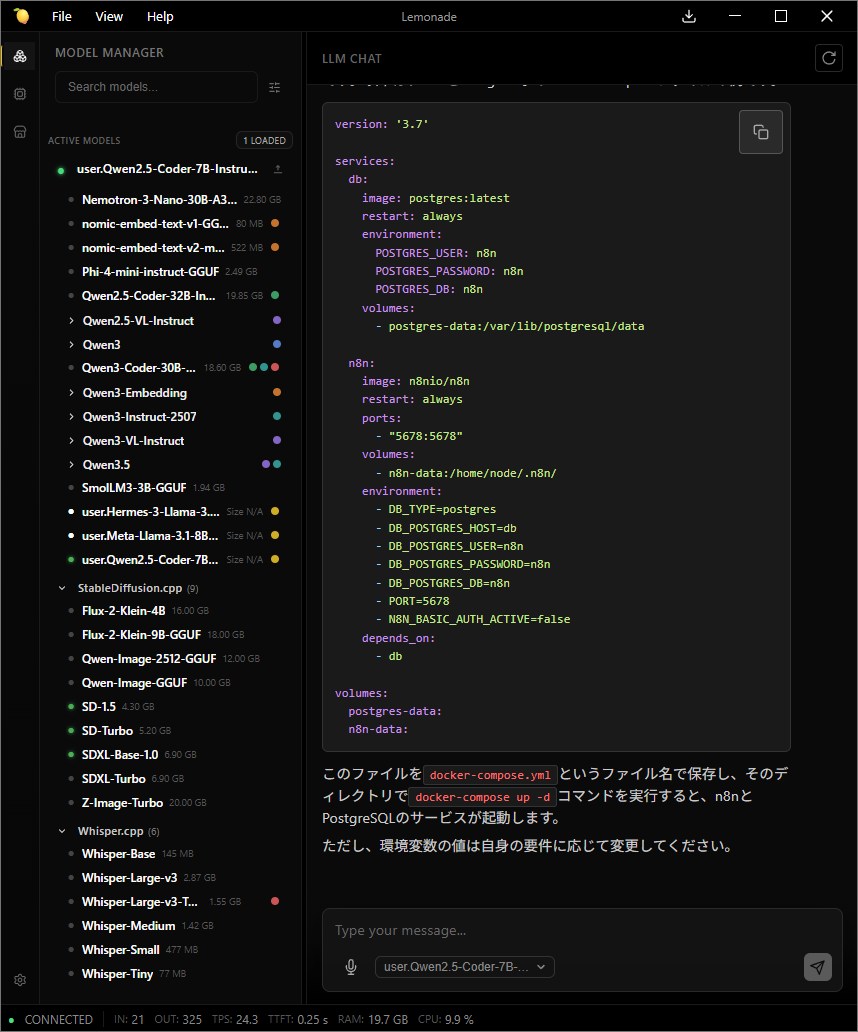Image resolution: width=858 pixels, height=1032 pixels.
Task: Open the marketplace store icon in sidebar
Action: (20, 132)
